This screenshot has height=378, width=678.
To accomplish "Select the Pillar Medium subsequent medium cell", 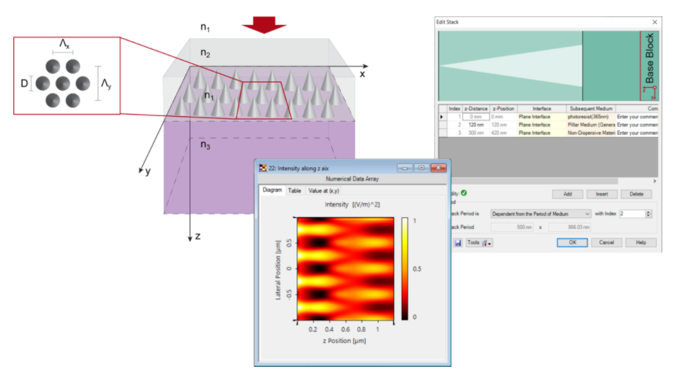I will [x=591, y=125].
